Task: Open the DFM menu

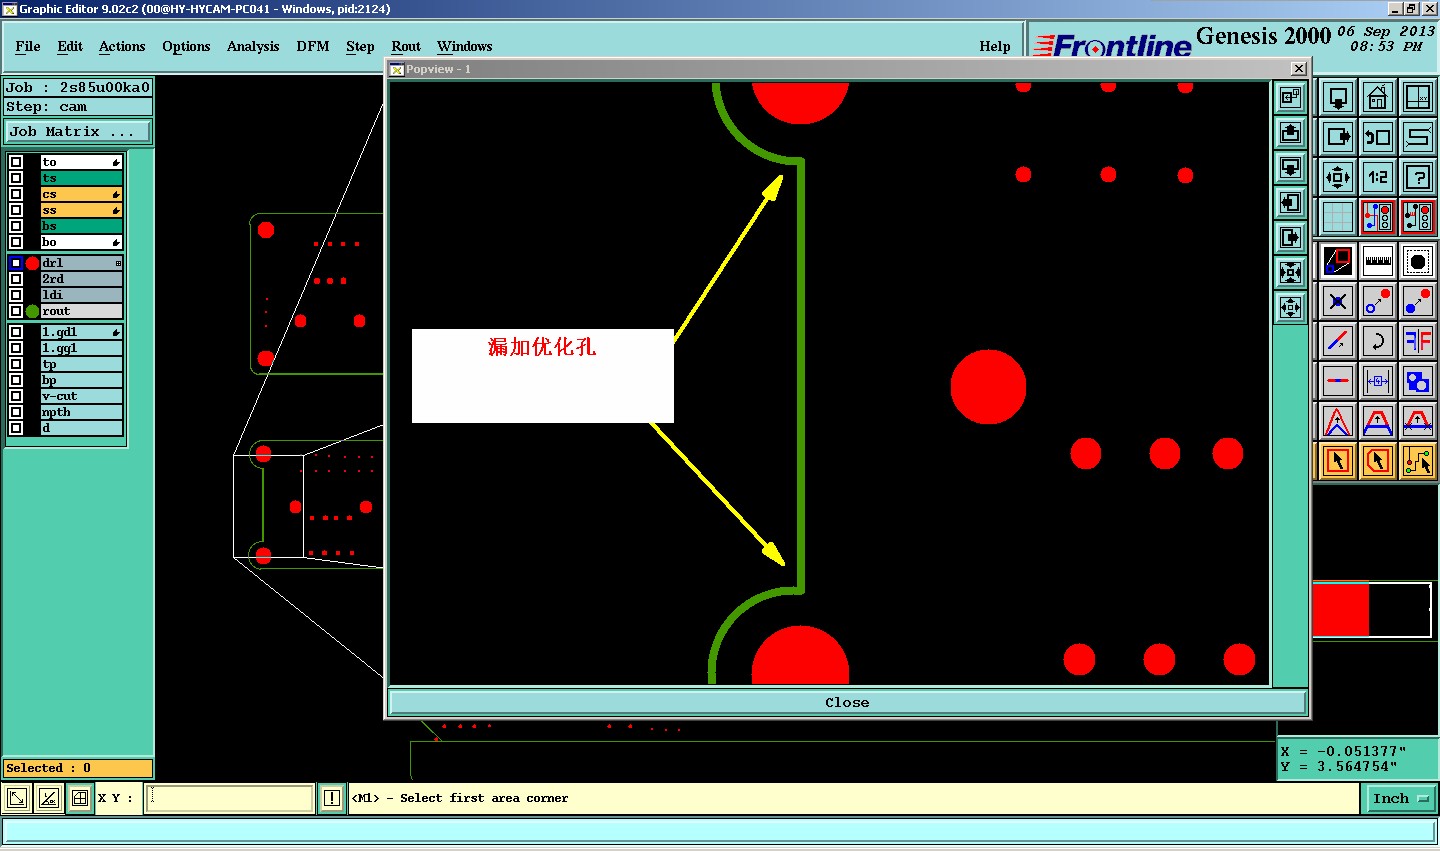Action: (313, 46)
